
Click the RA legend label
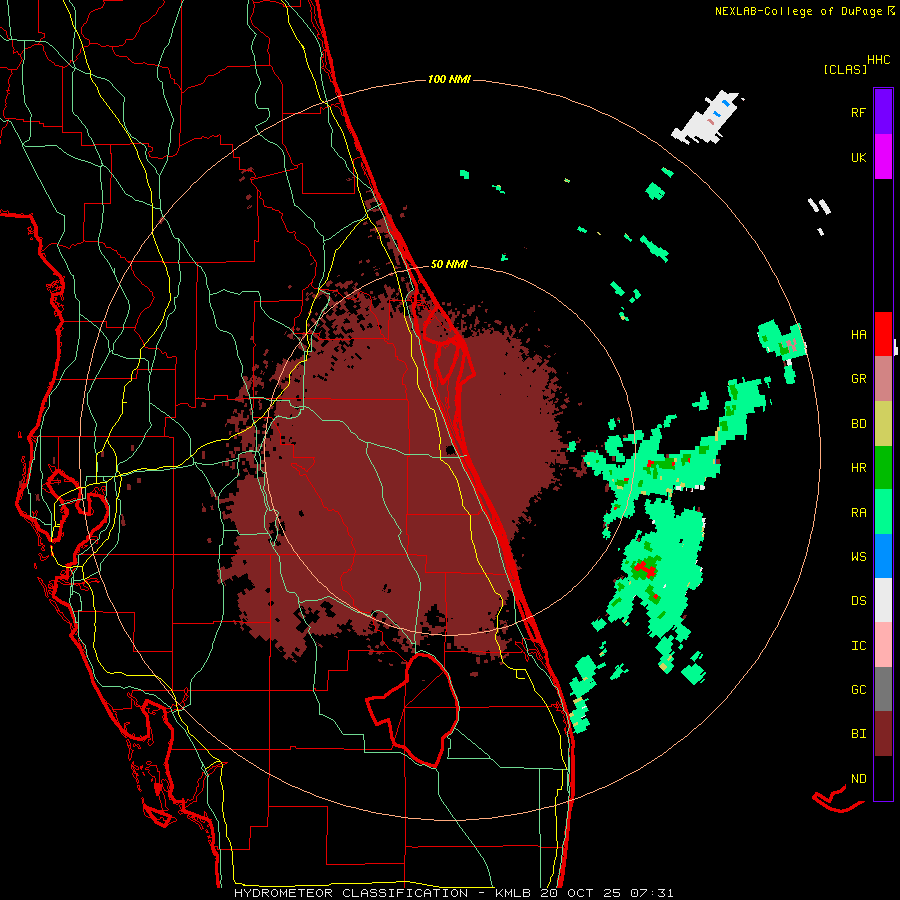pos(858,512)
